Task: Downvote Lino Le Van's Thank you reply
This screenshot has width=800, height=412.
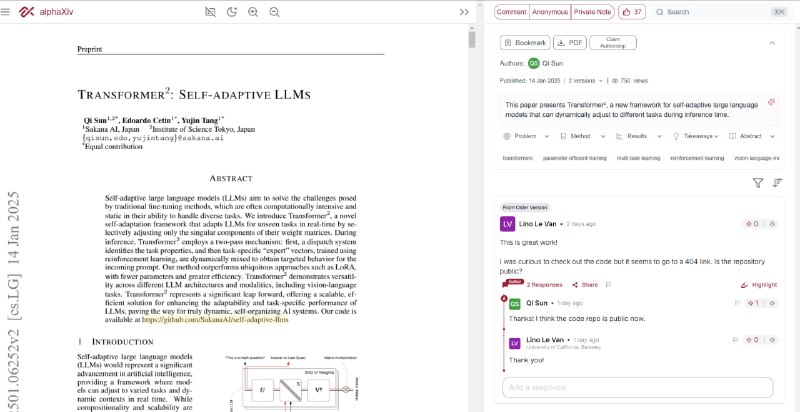Action: (x=772, y=340)
